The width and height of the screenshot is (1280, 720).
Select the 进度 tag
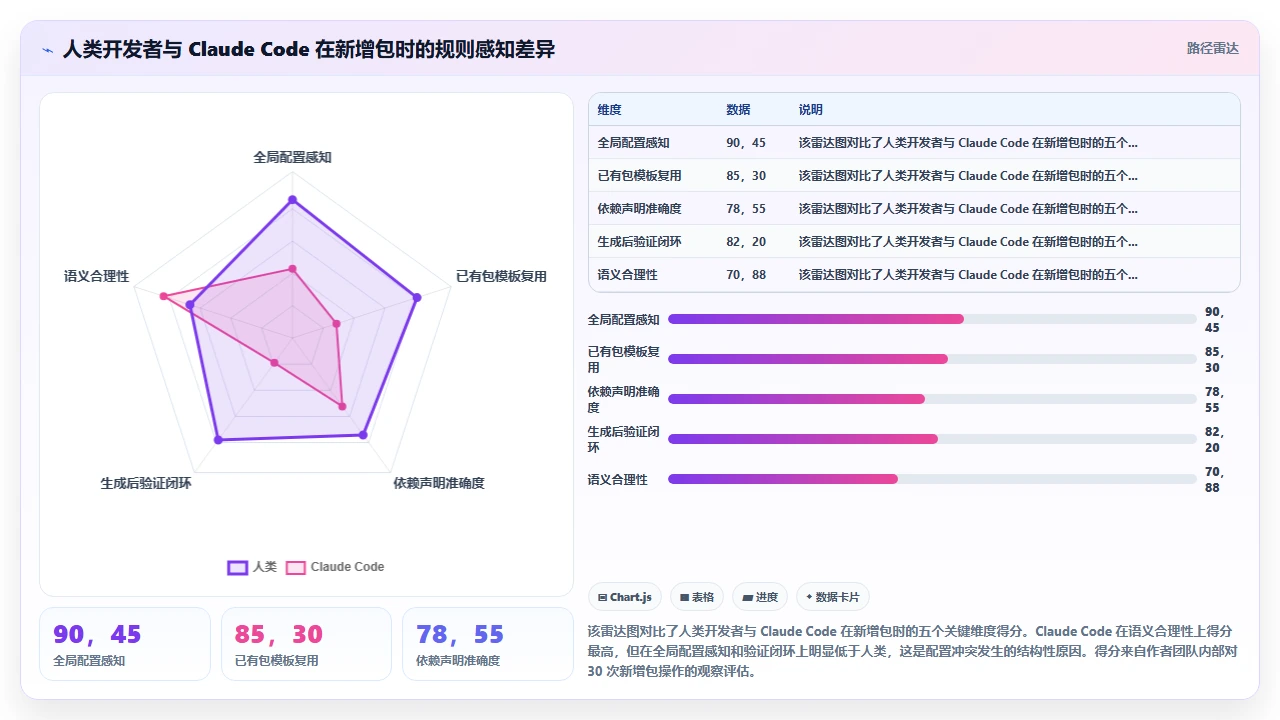coord(760,597)
